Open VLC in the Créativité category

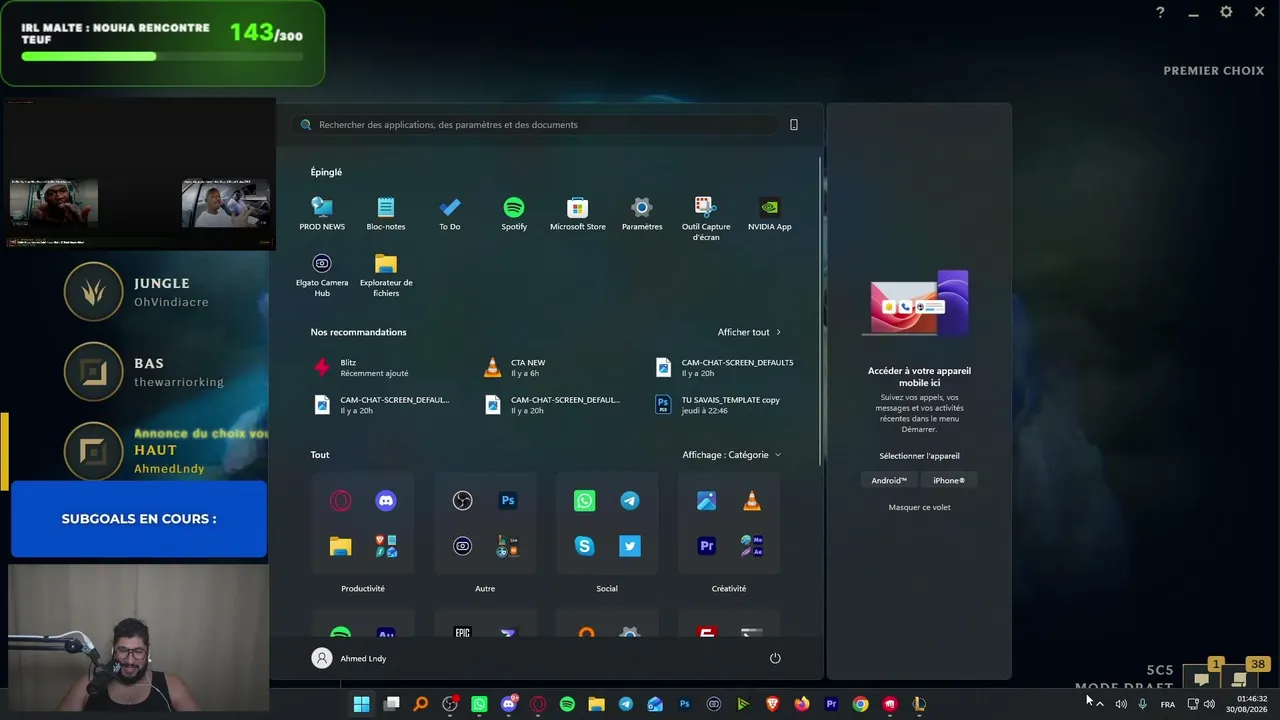point(752,501)
